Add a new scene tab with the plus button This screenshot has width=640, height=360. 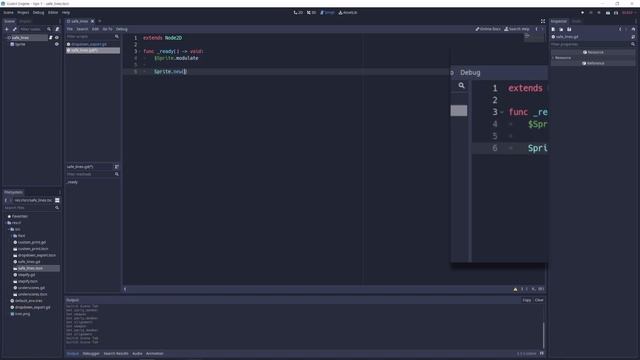(100, 21)
